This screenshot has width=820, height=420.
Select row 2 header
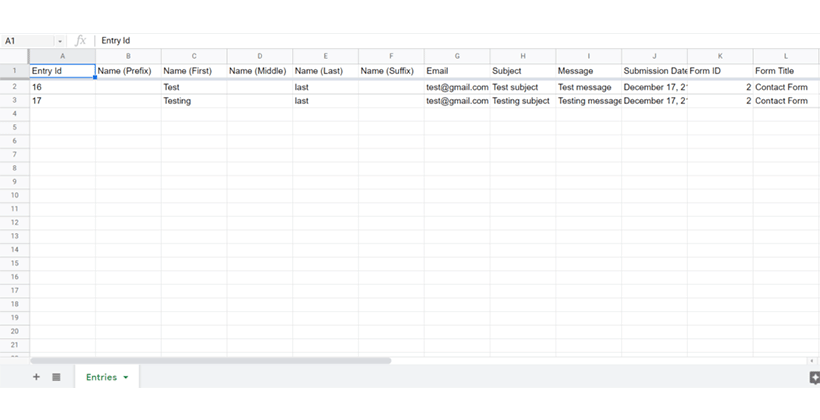pyautogui.click(x=15, y=87)
